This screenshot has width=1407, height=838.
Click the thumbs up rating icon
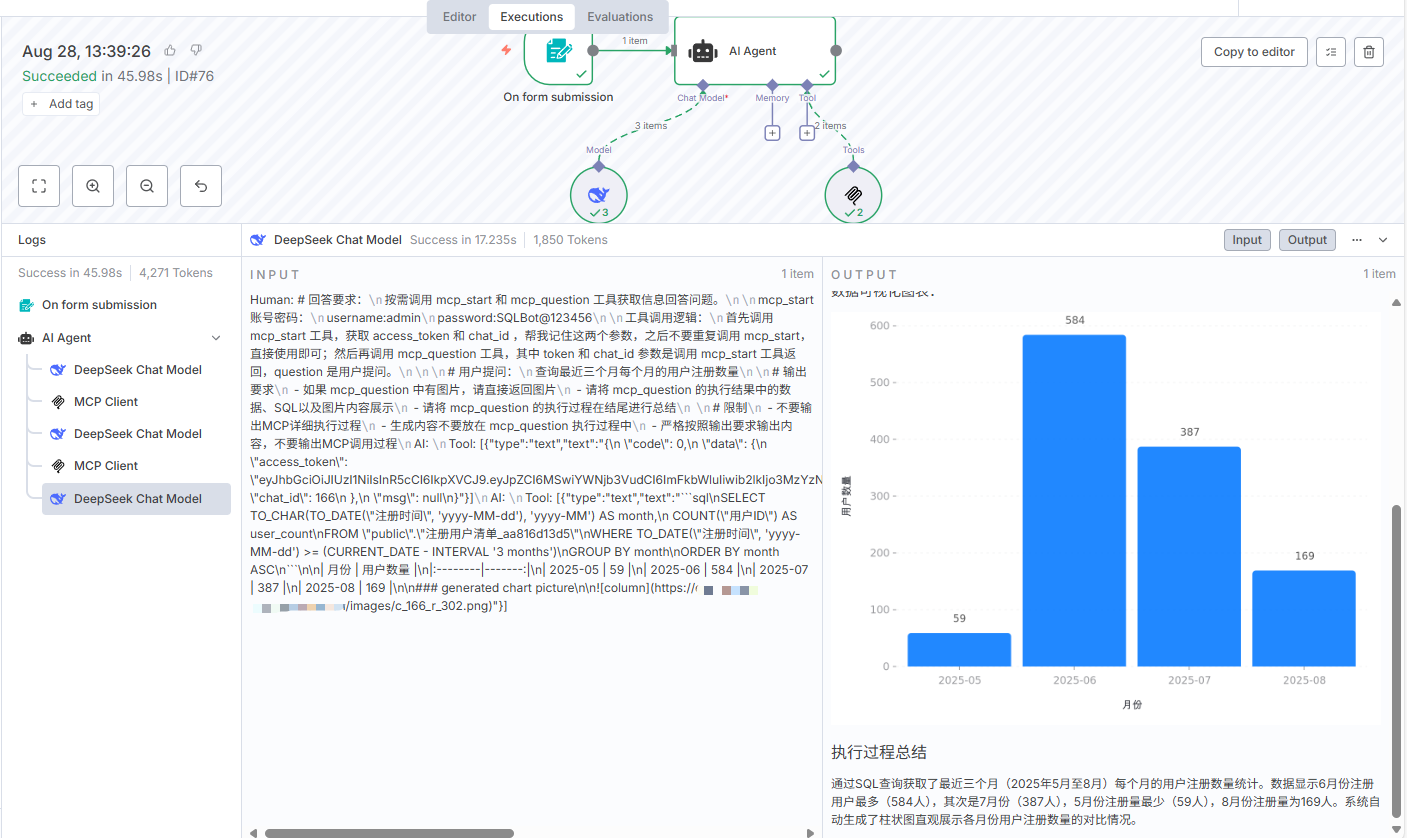[171, 50]
